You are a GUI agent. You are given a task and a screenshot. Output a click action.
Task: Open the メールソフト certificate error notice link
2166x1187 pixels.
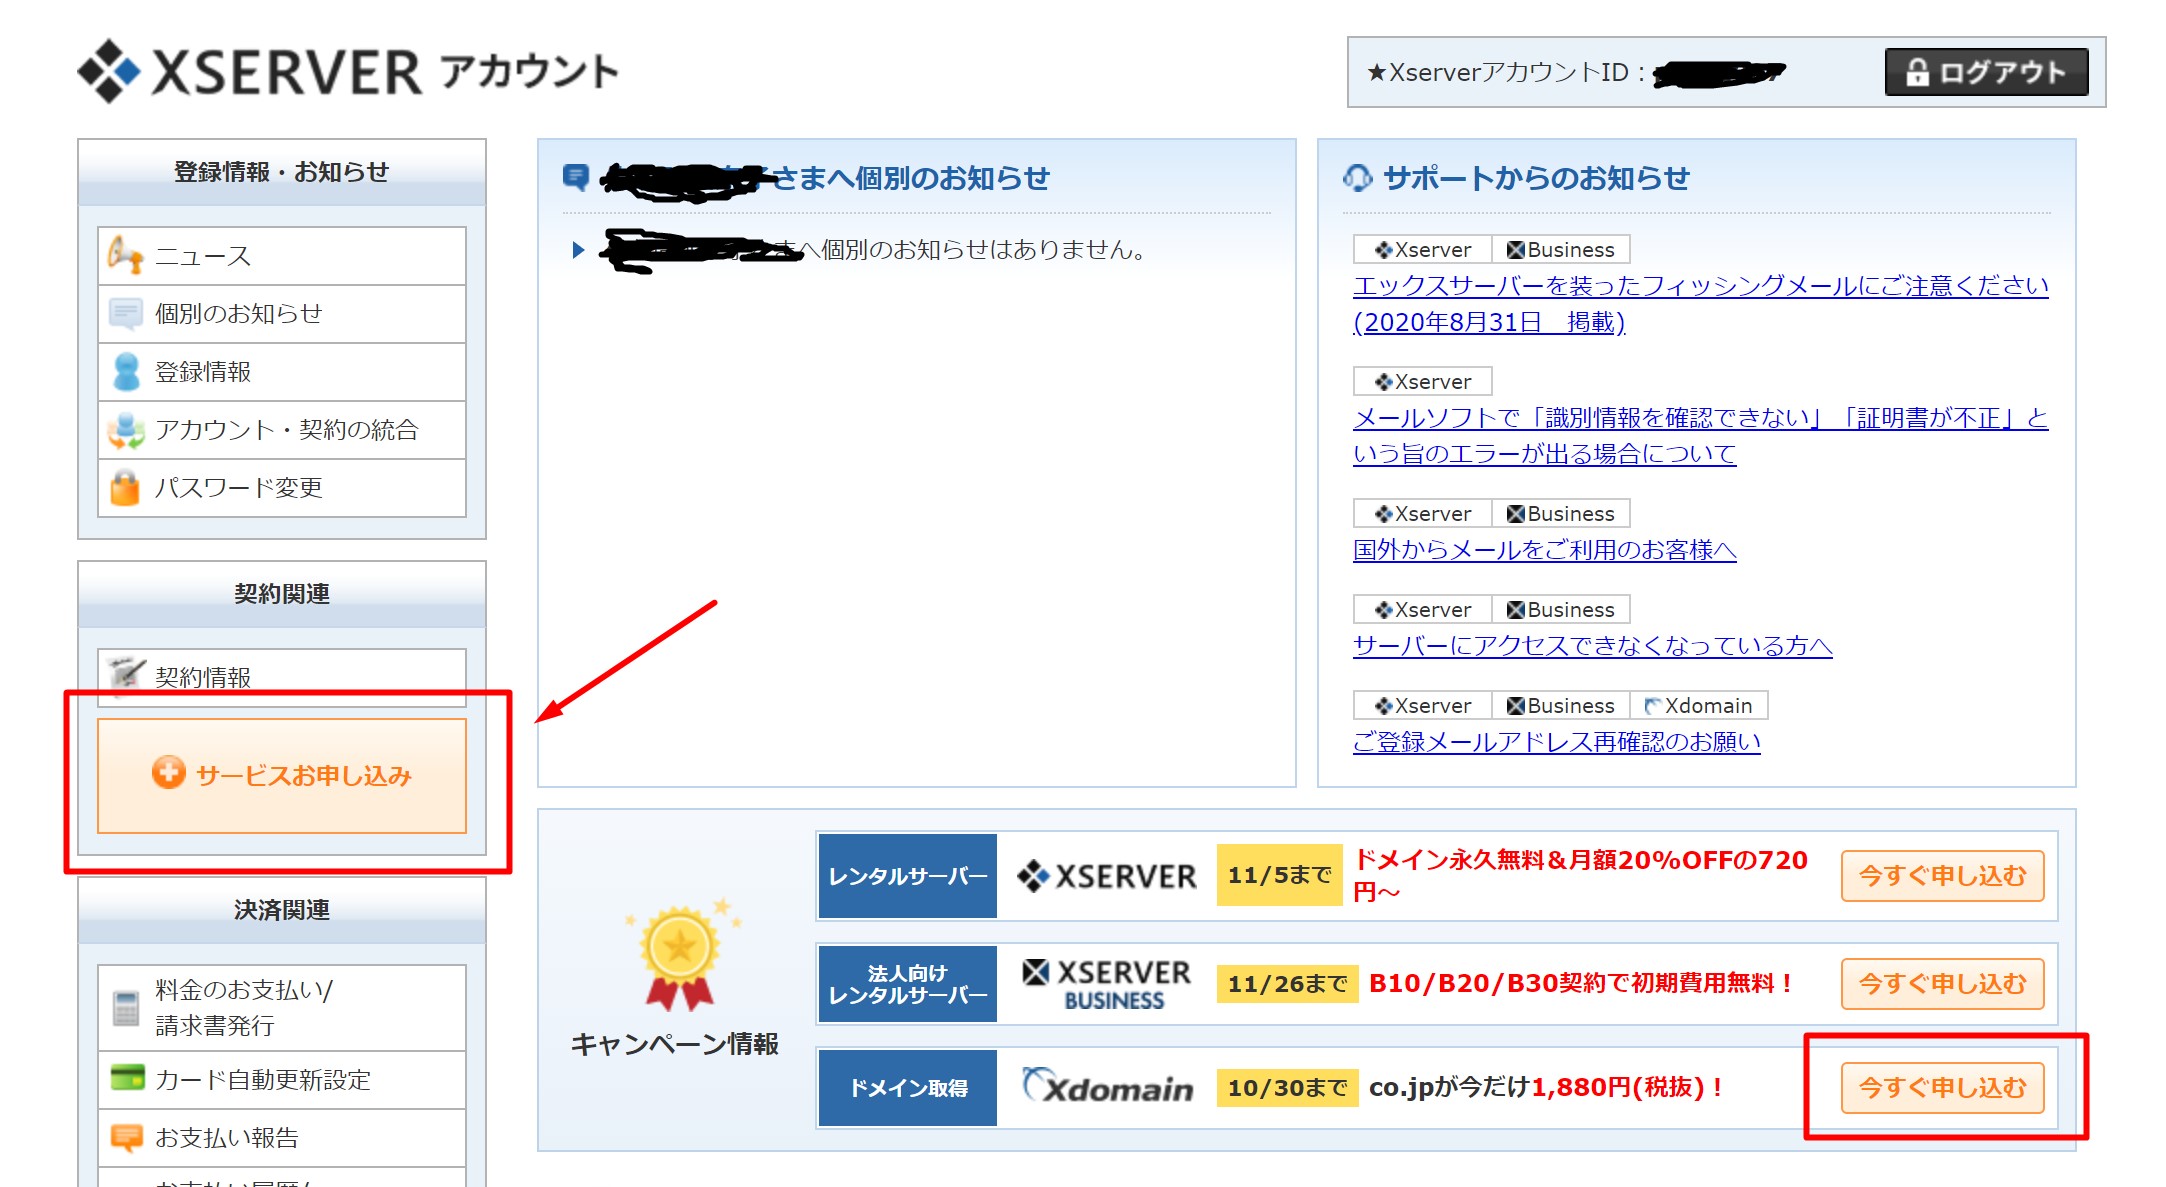1700,436
